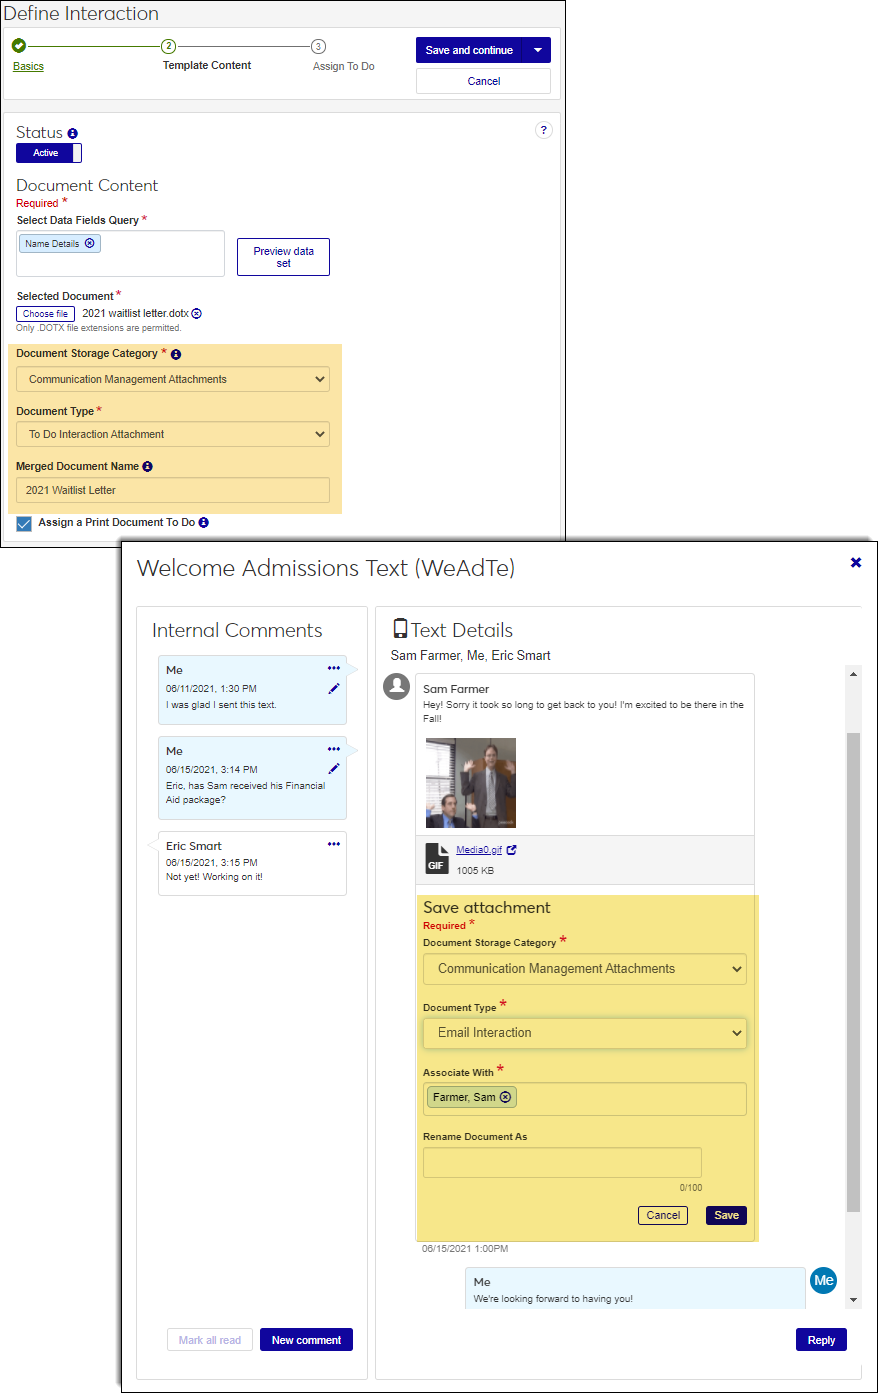Screen dimensions: 878x1393
Task: Click the Merged Document Name info icon
Action: [x=148, y=467]
